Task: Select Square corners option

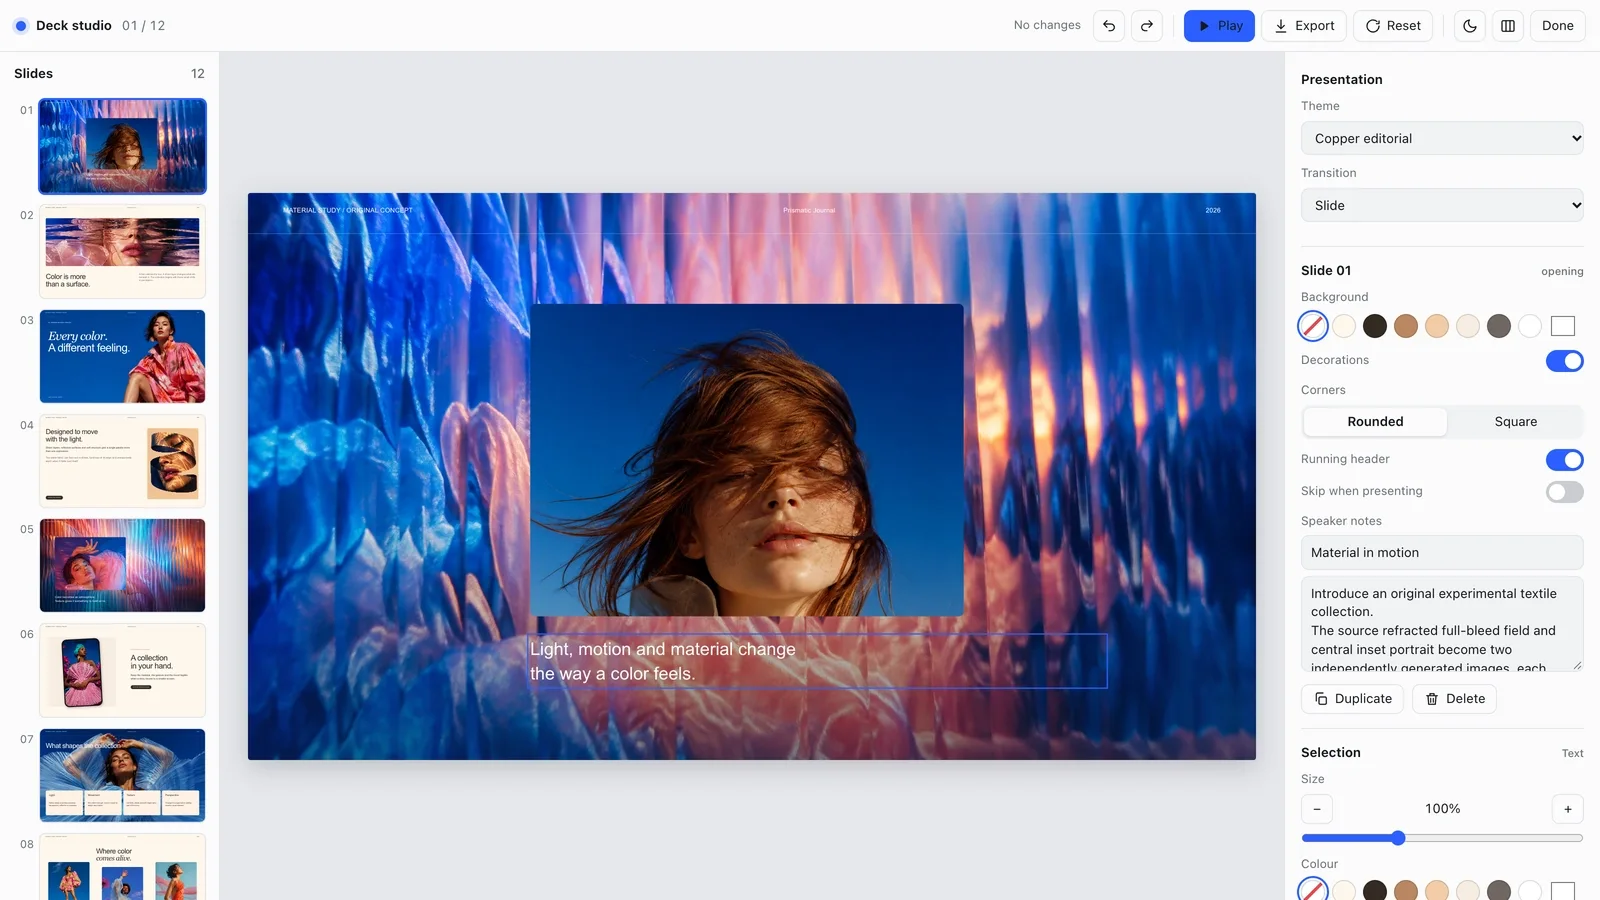Action: point(1516,422)
